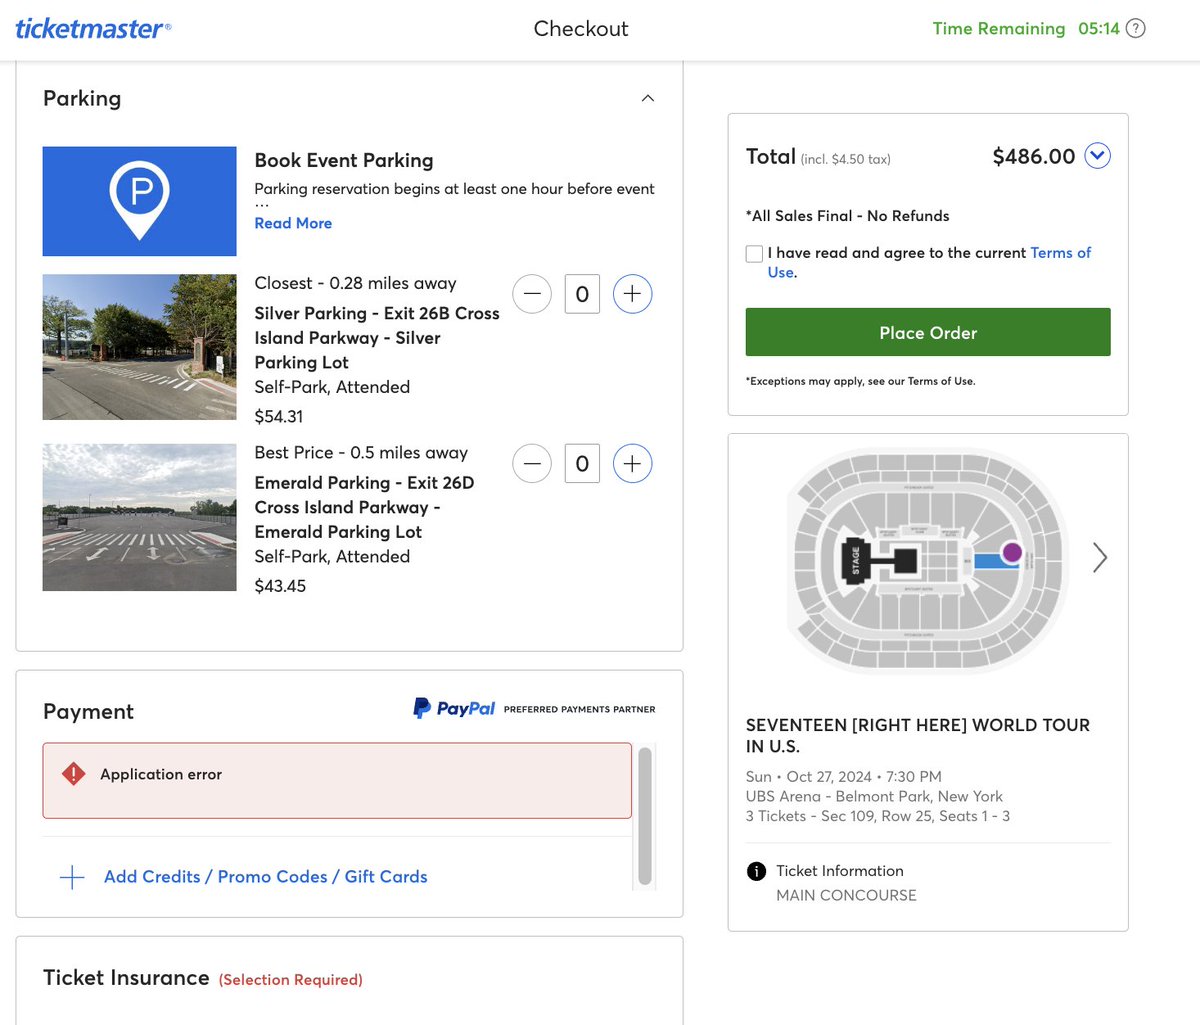The height and width of the screenshot is (1025, 1200).
Task: Show the next seat map view
Action: point(1100,557)
